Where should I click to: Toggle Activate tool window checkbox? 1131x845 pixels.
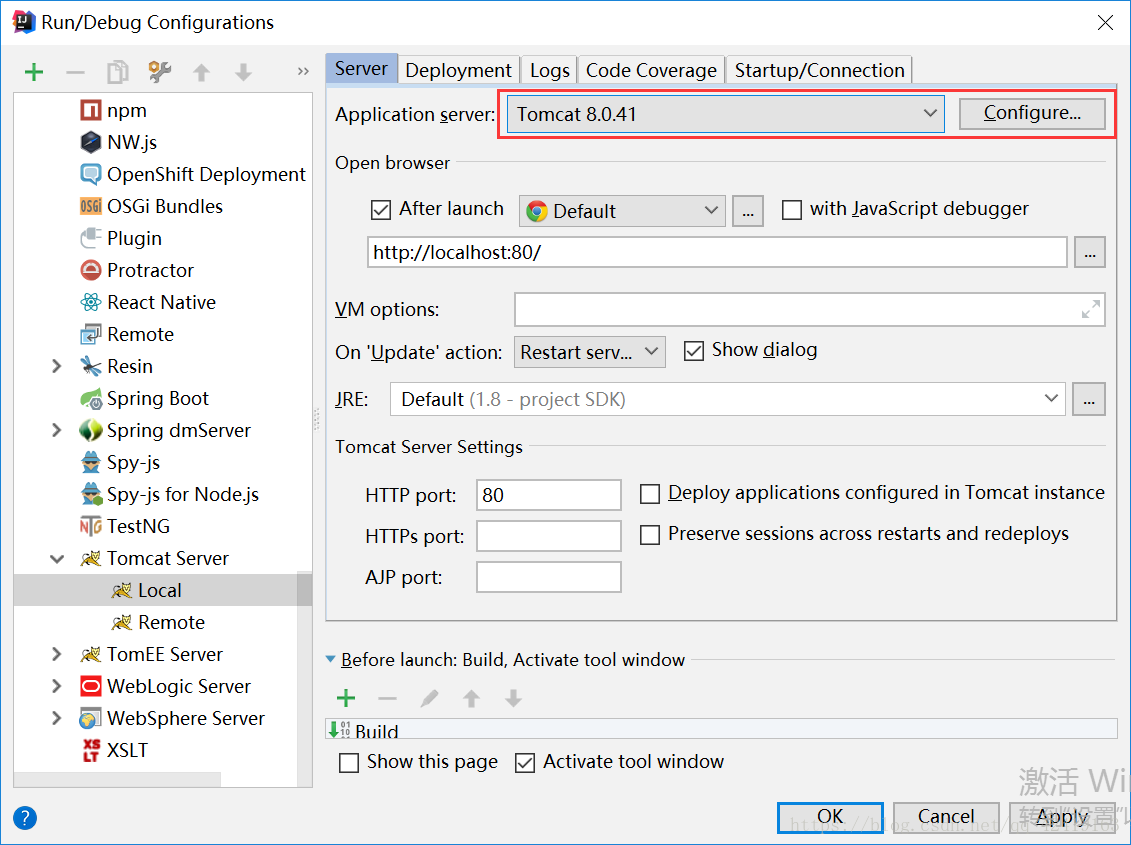[x=525, y=763]
